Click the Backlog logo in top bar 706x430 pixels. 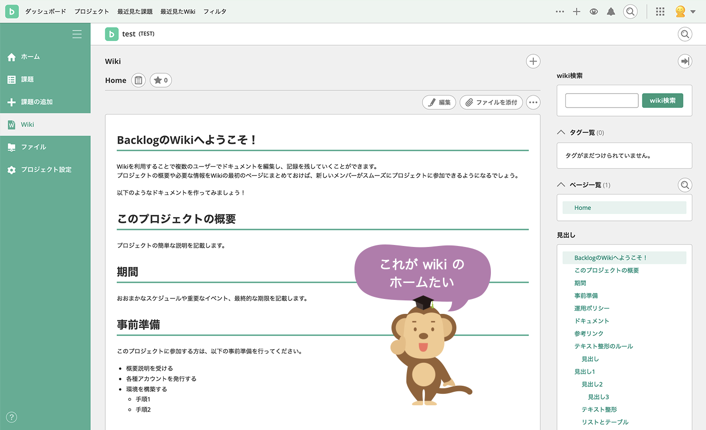12,11
